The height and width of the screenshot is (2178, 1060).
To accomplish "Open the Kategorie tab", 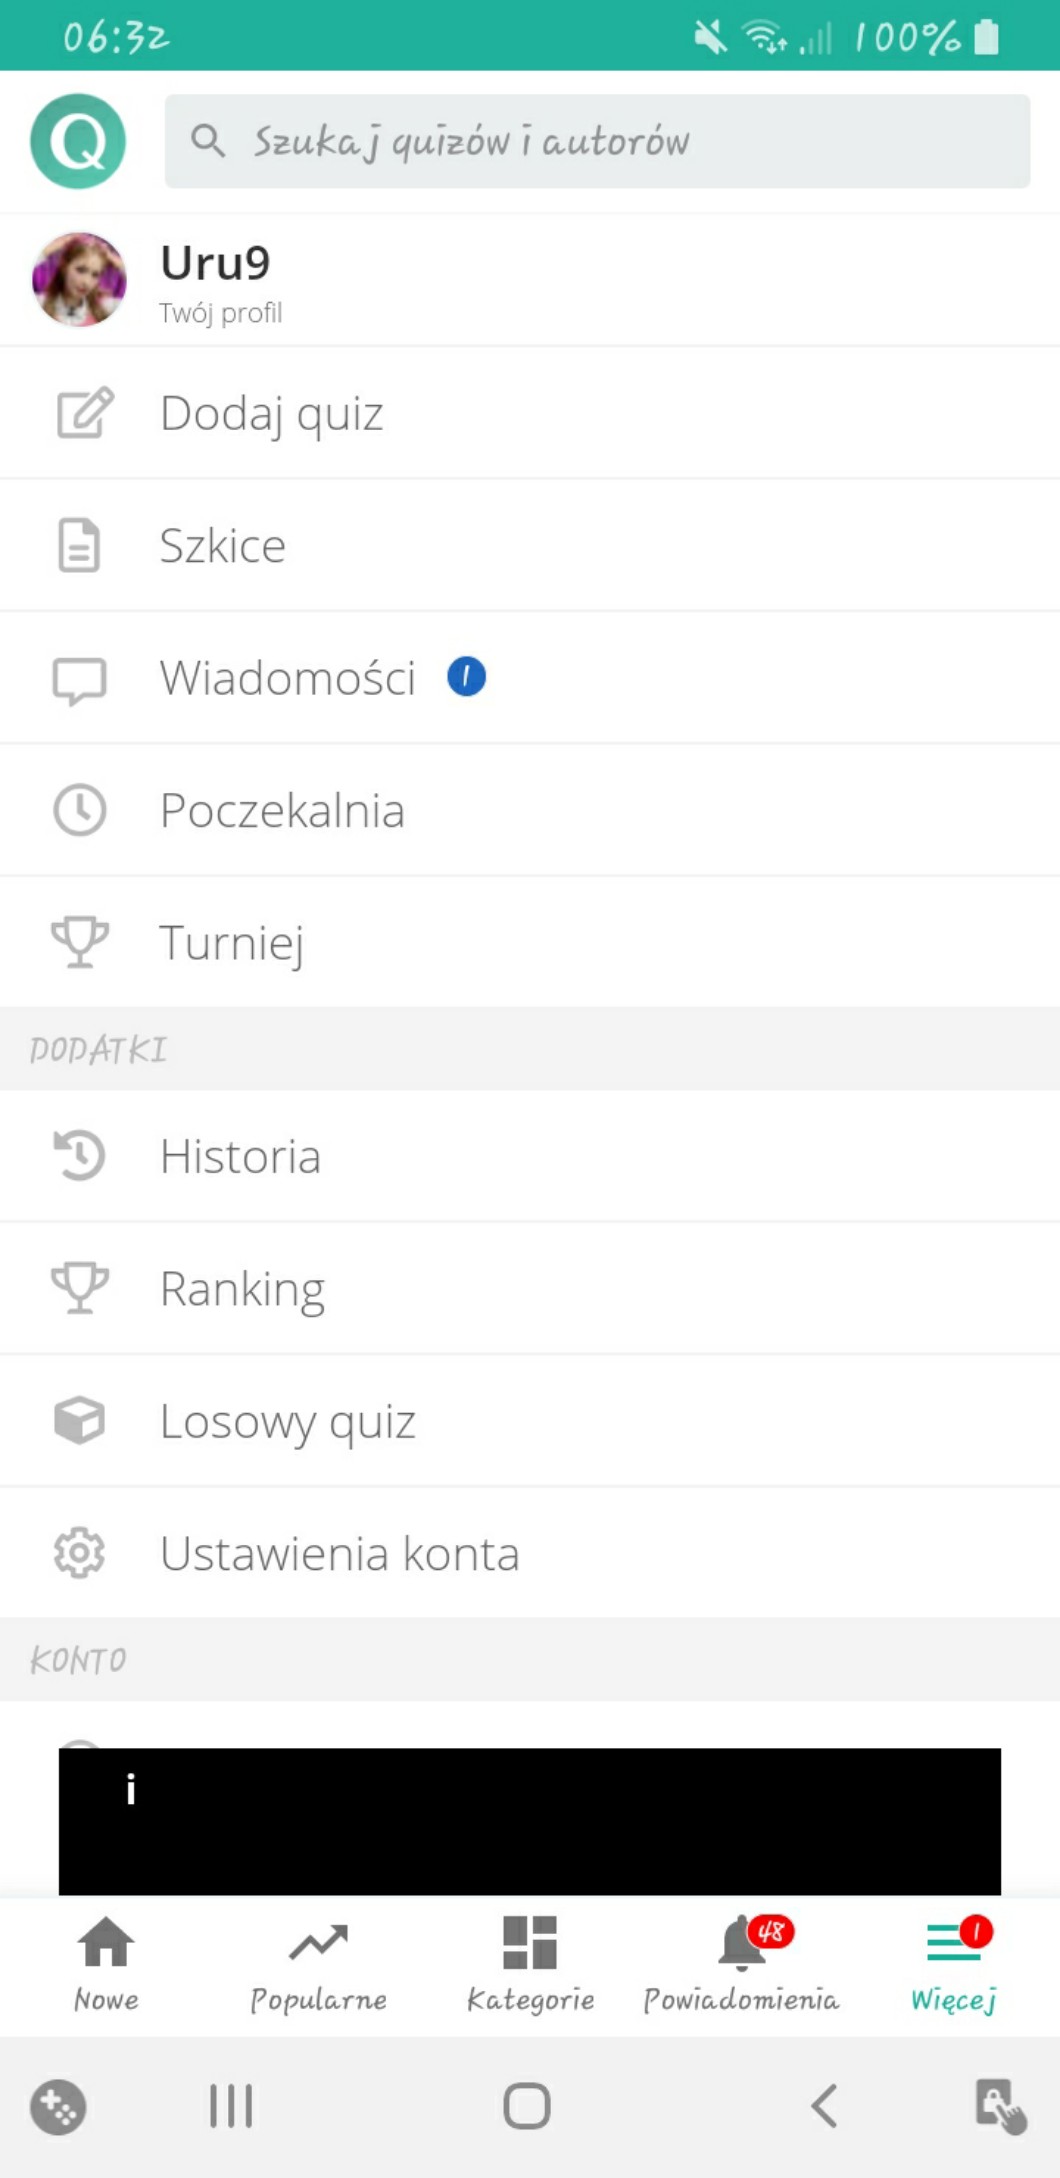I will click(530, 1964).
